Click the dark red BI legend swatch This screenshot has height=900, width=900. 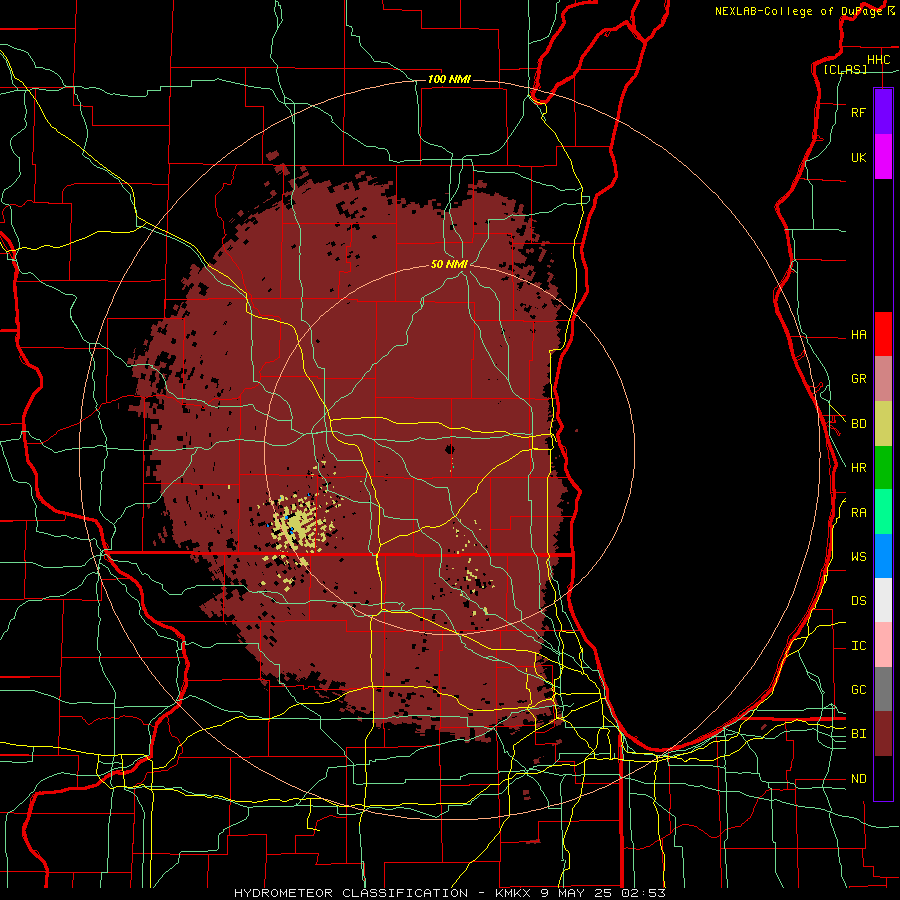(883, 734)
